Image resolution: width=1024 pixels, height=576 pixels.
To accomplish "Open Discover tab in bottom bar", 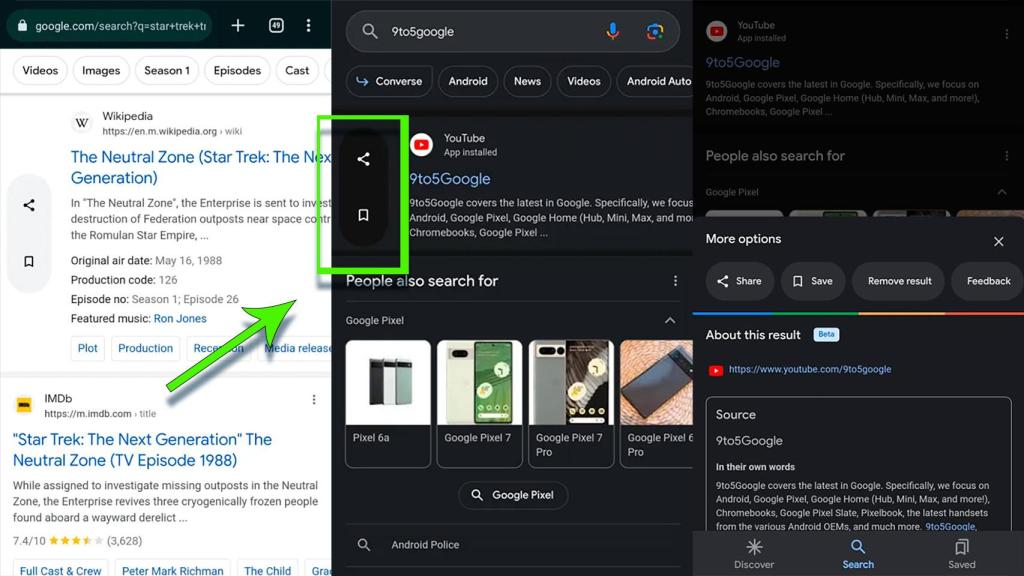I will [x=754, y=554].
